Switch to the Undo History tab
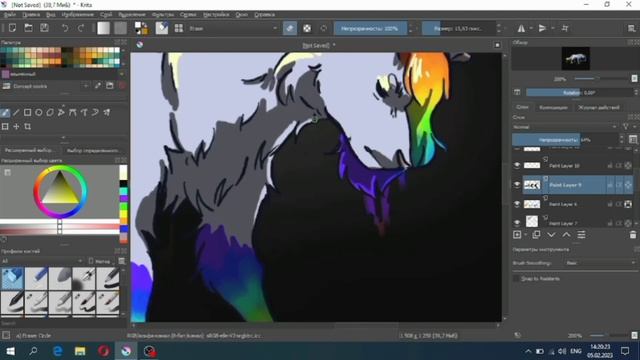 (x=598, y=107)
